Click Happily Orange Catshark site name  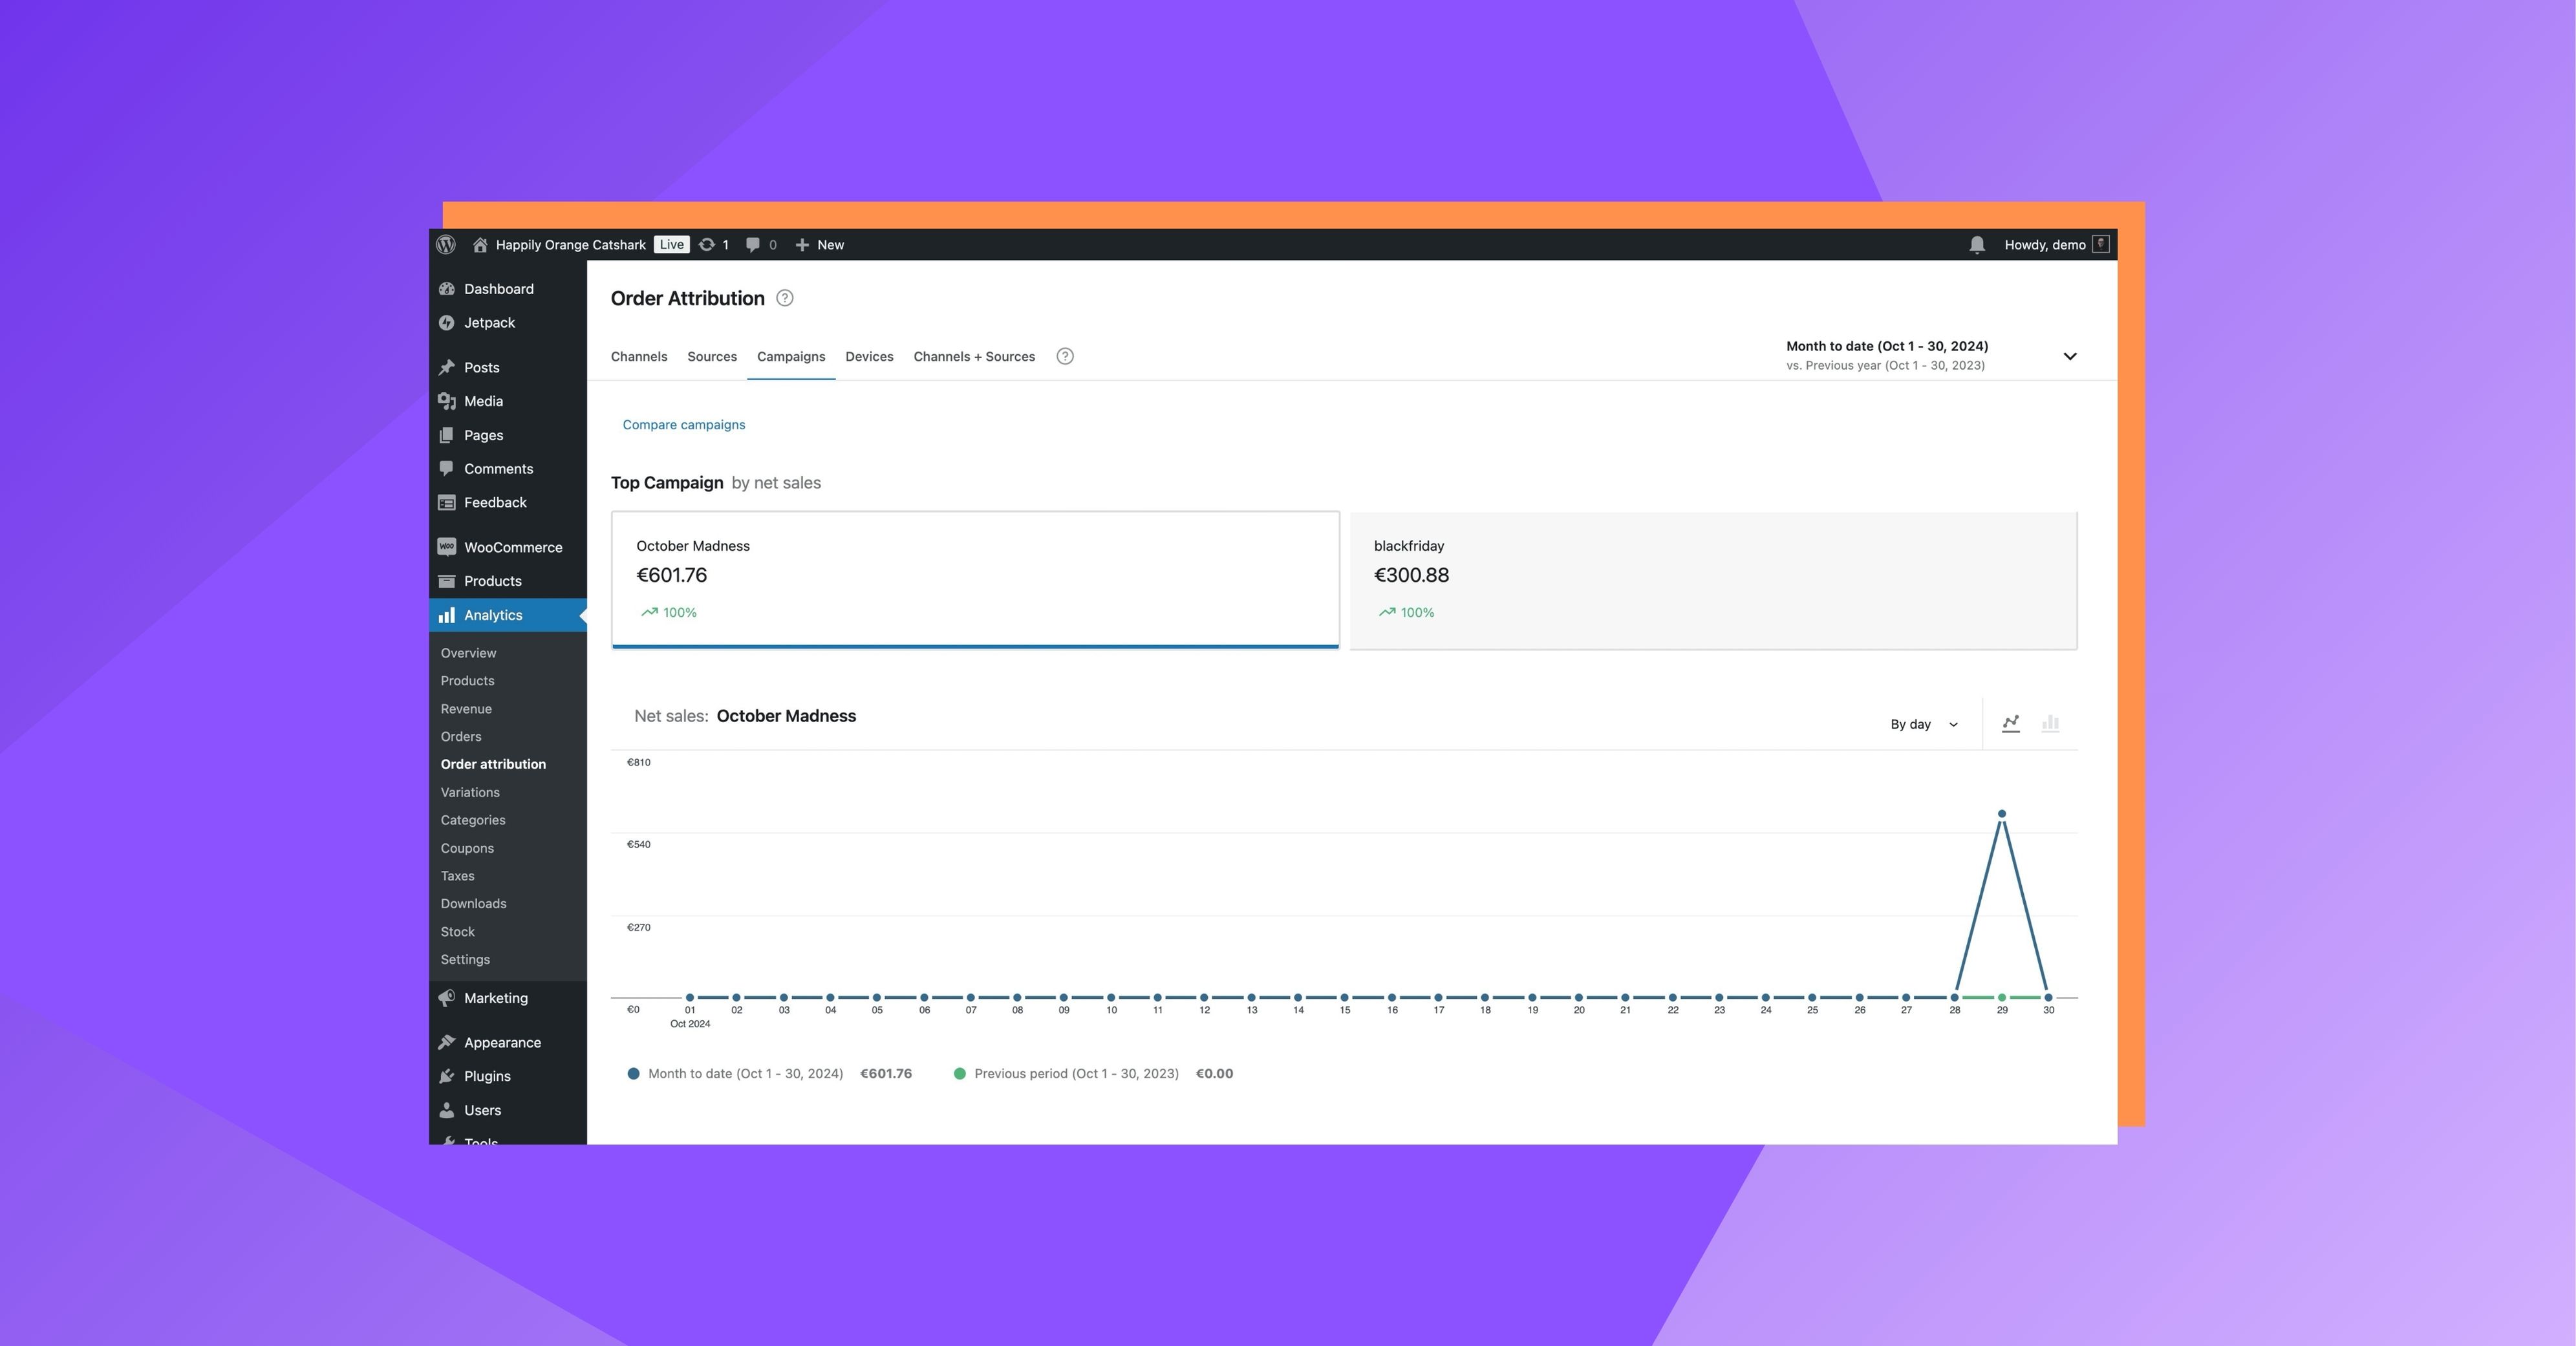571,244
